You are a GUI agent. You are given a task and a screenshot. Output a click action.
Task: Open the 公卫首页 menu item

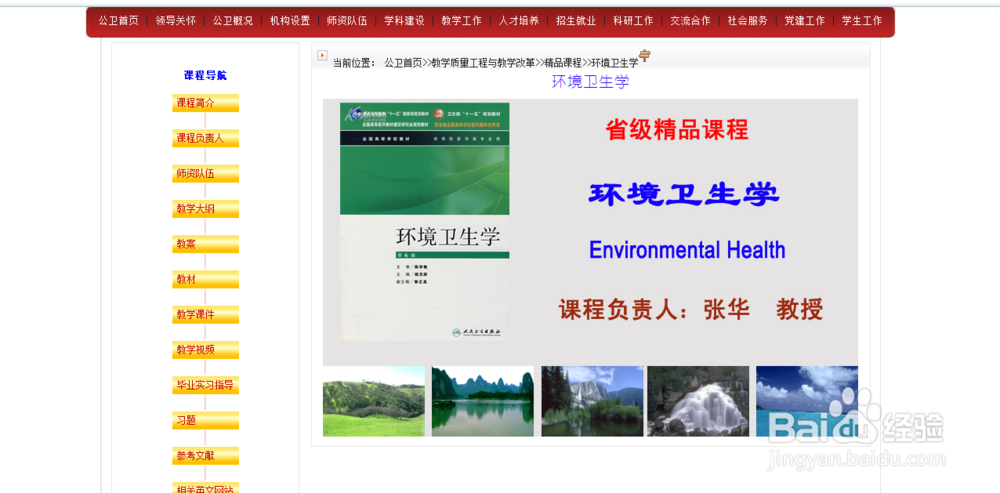[118, 21]
